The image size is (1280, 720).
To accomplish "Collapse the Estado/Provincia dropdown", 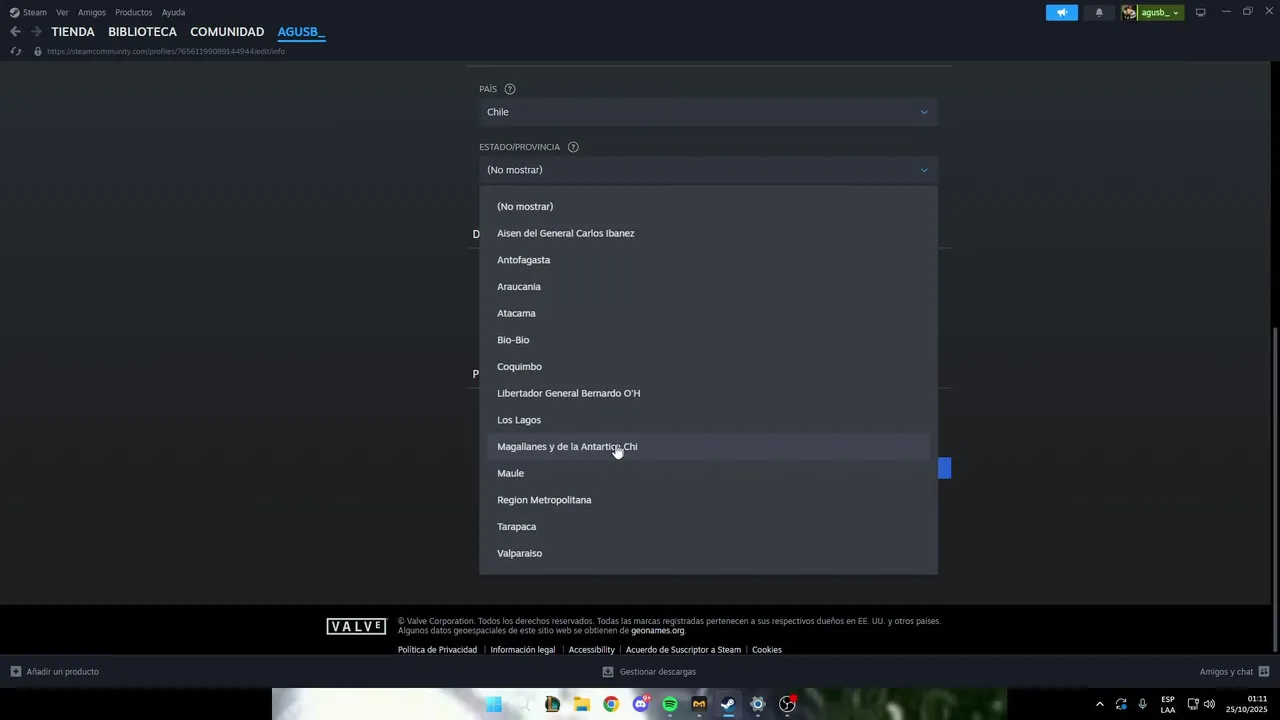I will (x=708, y=170).
